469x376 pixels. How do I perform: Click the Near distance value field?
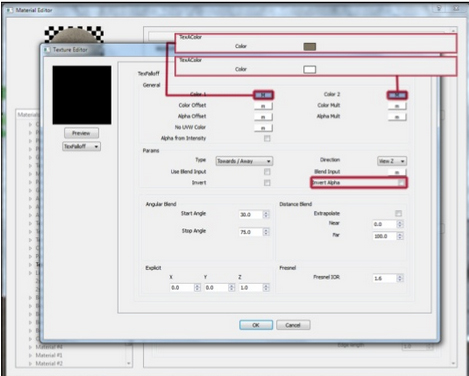click(x=385, y=224)
